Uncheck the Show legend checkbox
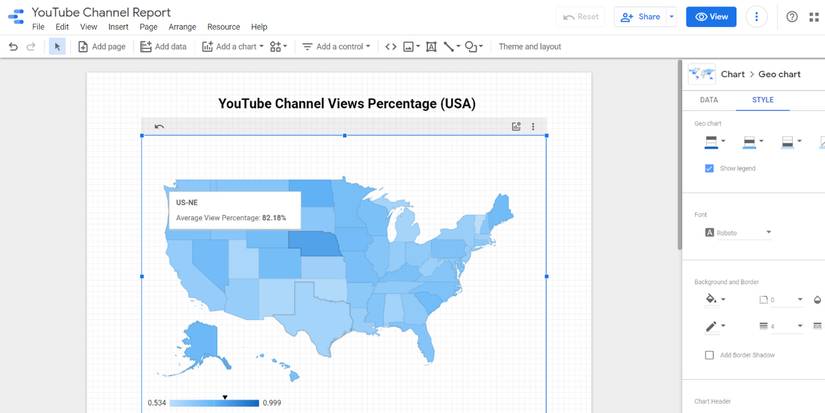825x413 pixels. [x=709, y=168]
